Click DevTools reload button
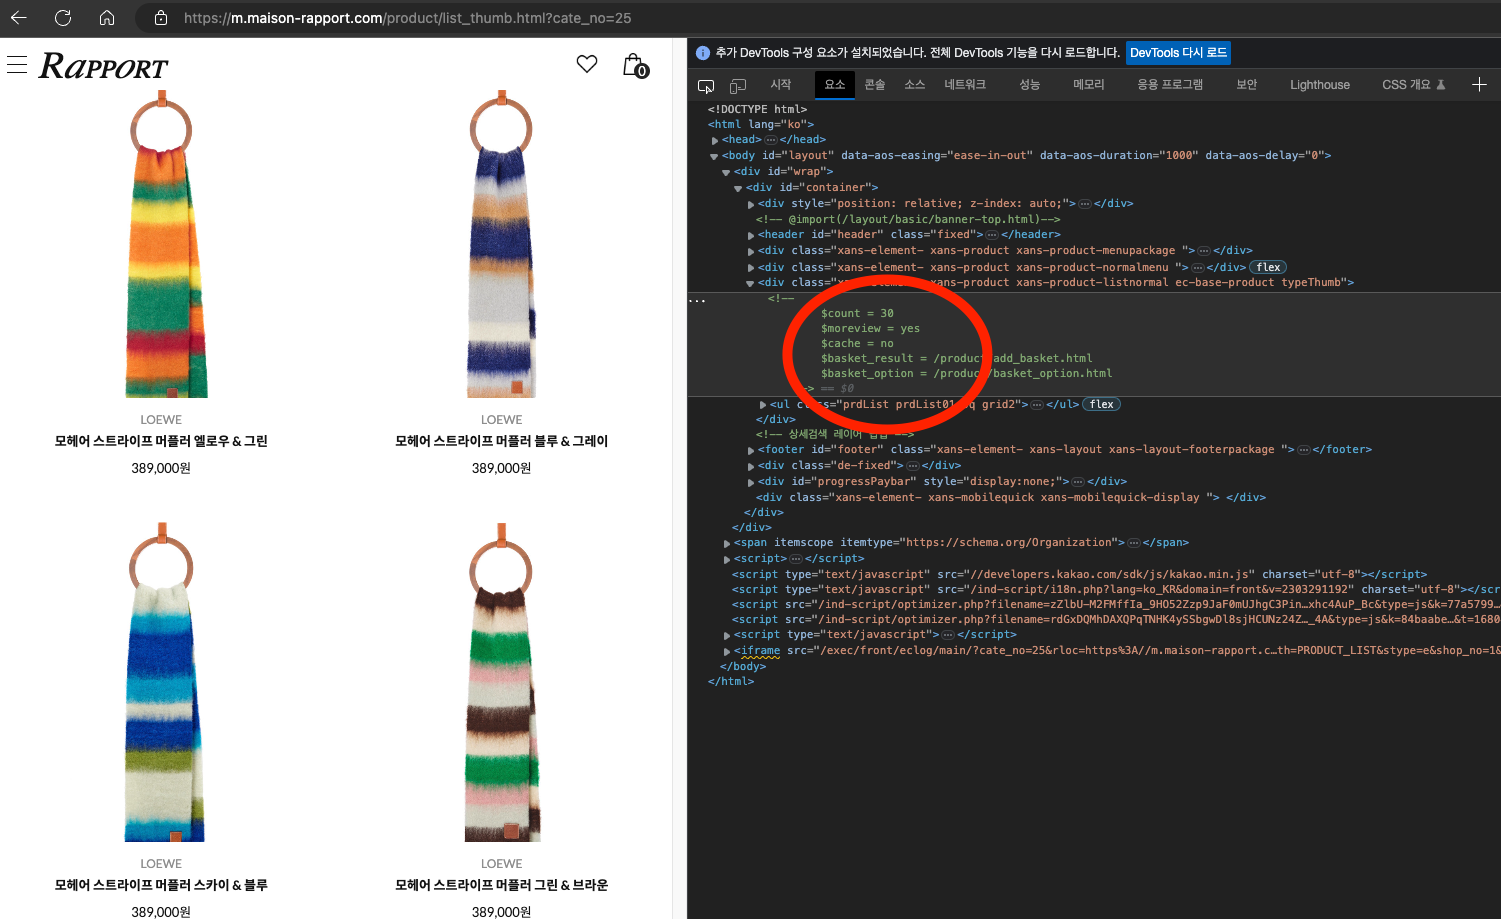1501x919 pixels. (x=1178, y=53)
